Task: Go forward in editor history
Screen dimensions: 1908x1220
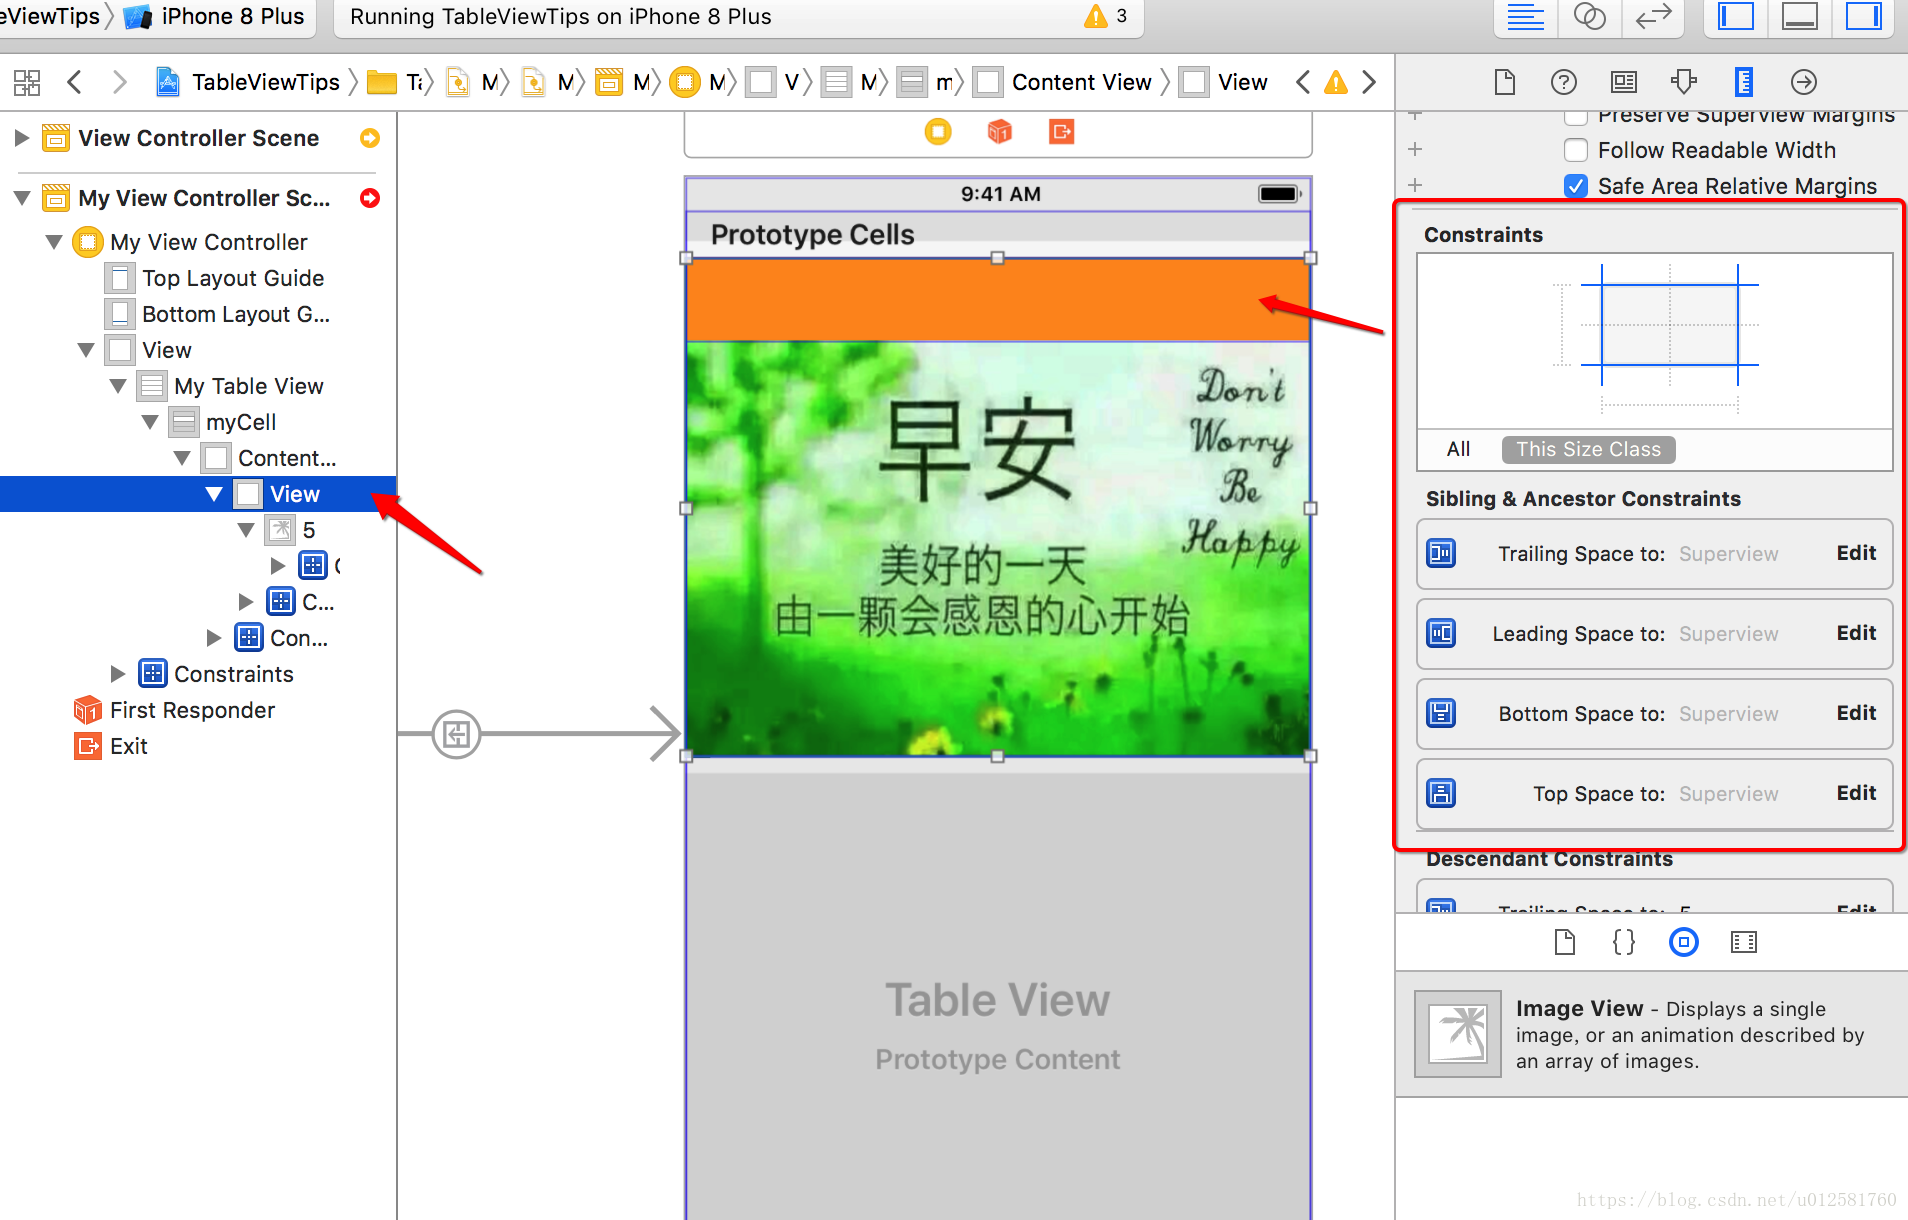Action: click(119, 82)
